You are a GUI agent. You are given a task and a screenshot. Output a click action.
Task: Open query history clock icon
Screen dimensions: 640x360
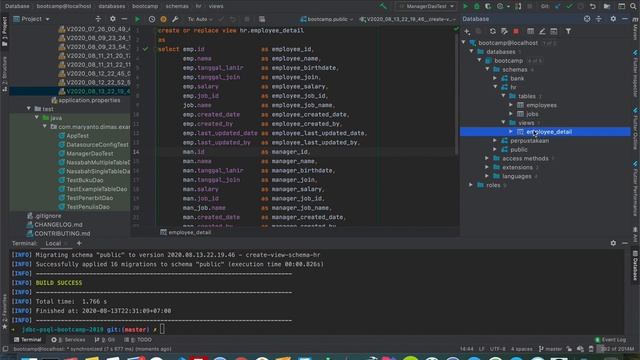[152, 19]
